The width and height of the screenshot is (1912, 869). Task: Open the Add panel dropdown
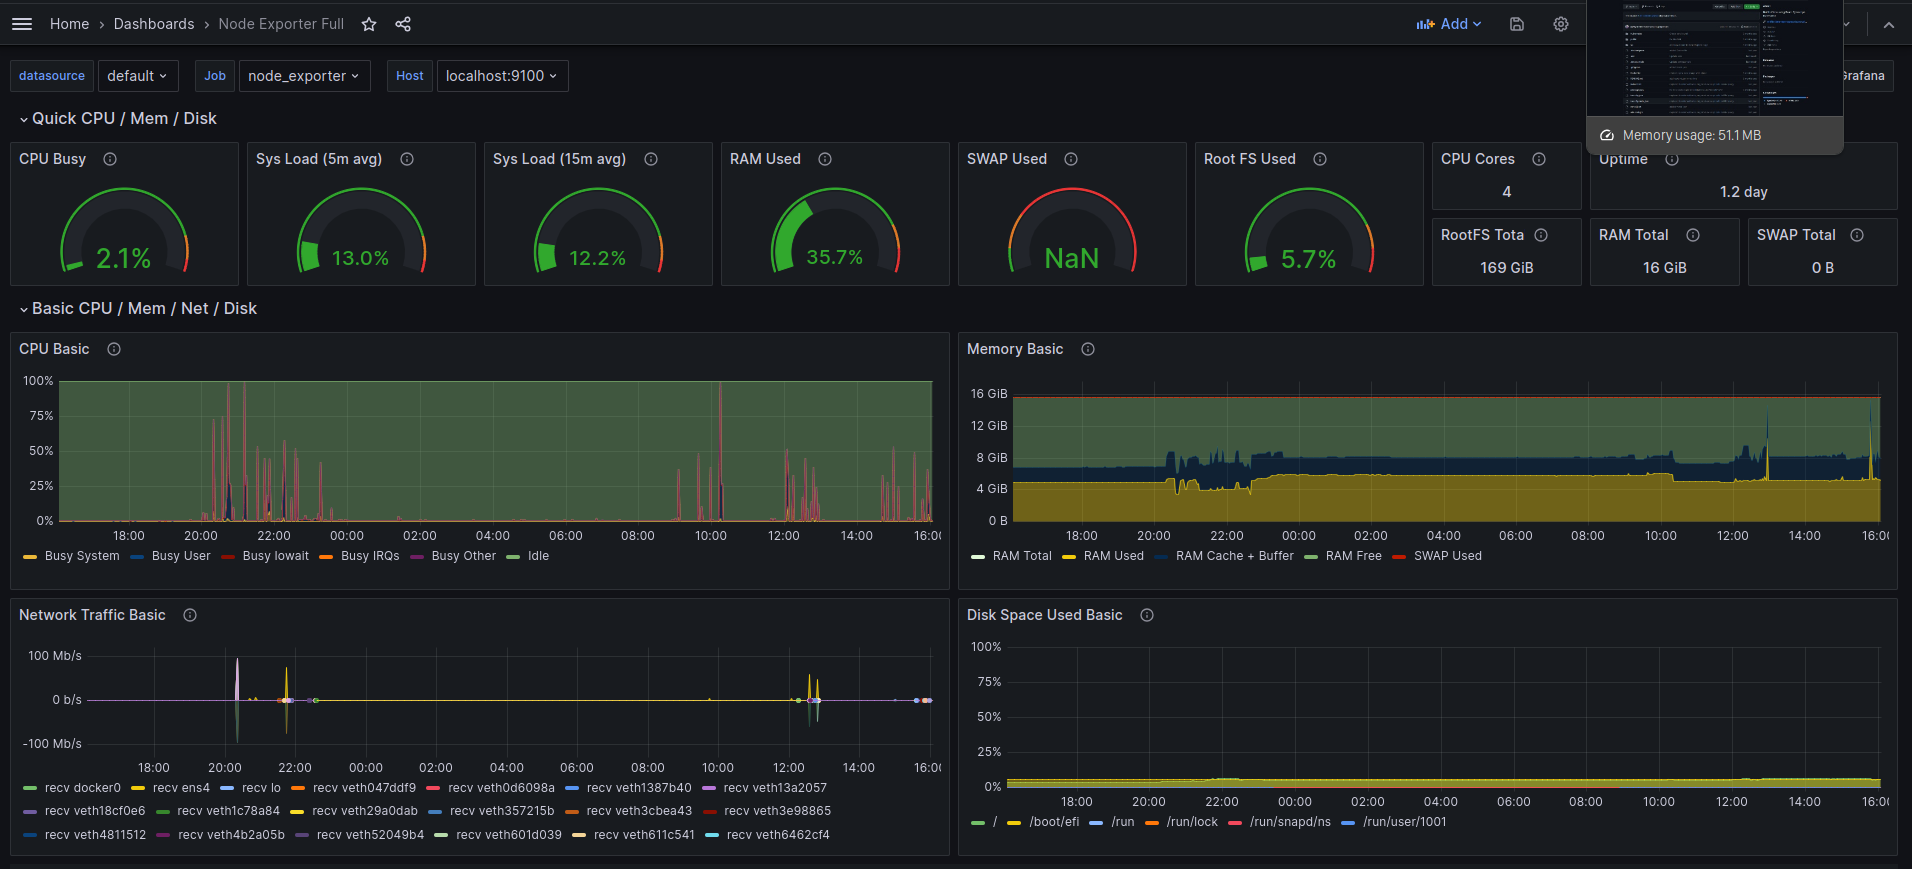tap(1449, 24)
